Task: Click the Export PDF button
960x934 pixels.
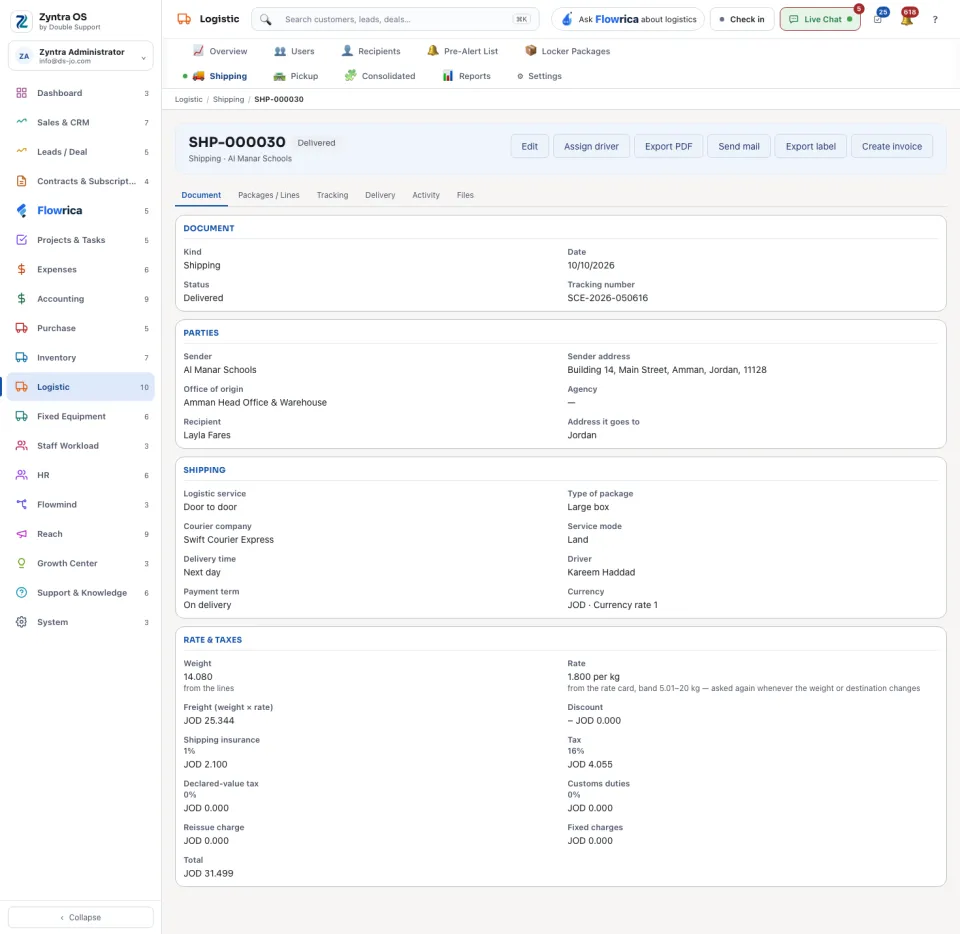Action: 668,146
